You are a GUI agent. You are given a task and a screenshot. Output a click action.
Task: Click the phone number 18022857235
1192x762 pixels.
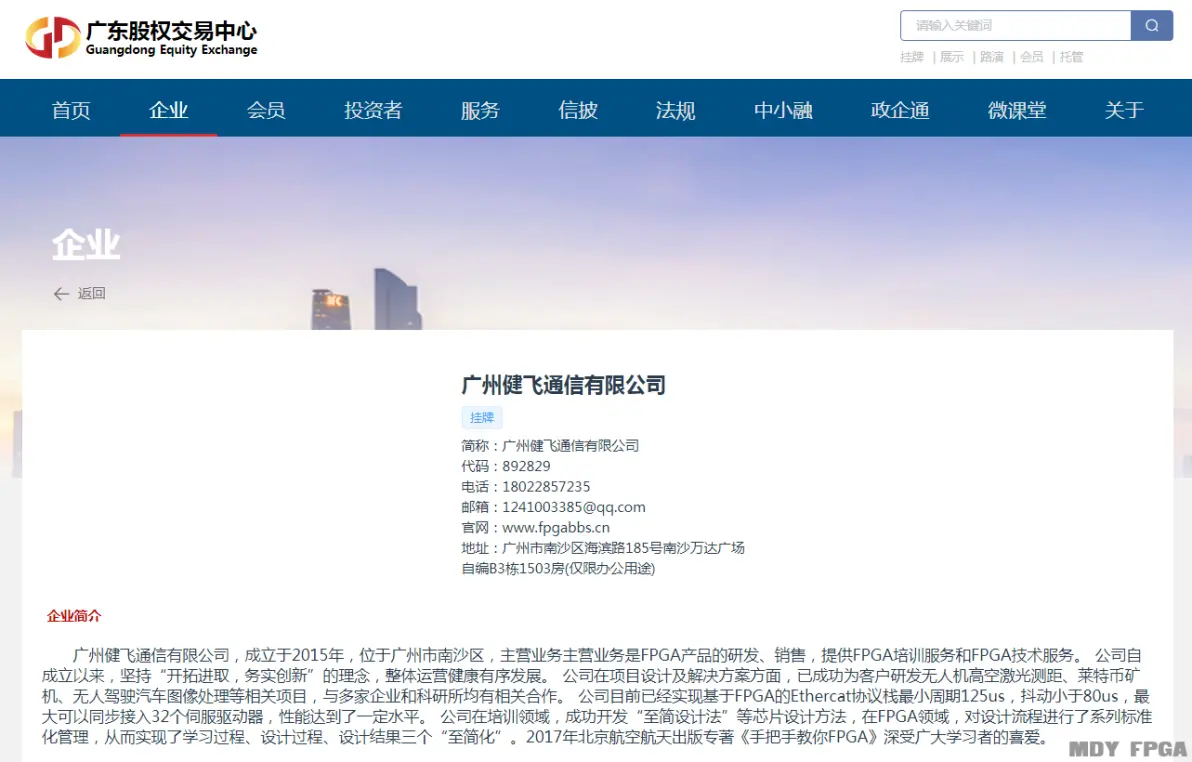[546, 487]
